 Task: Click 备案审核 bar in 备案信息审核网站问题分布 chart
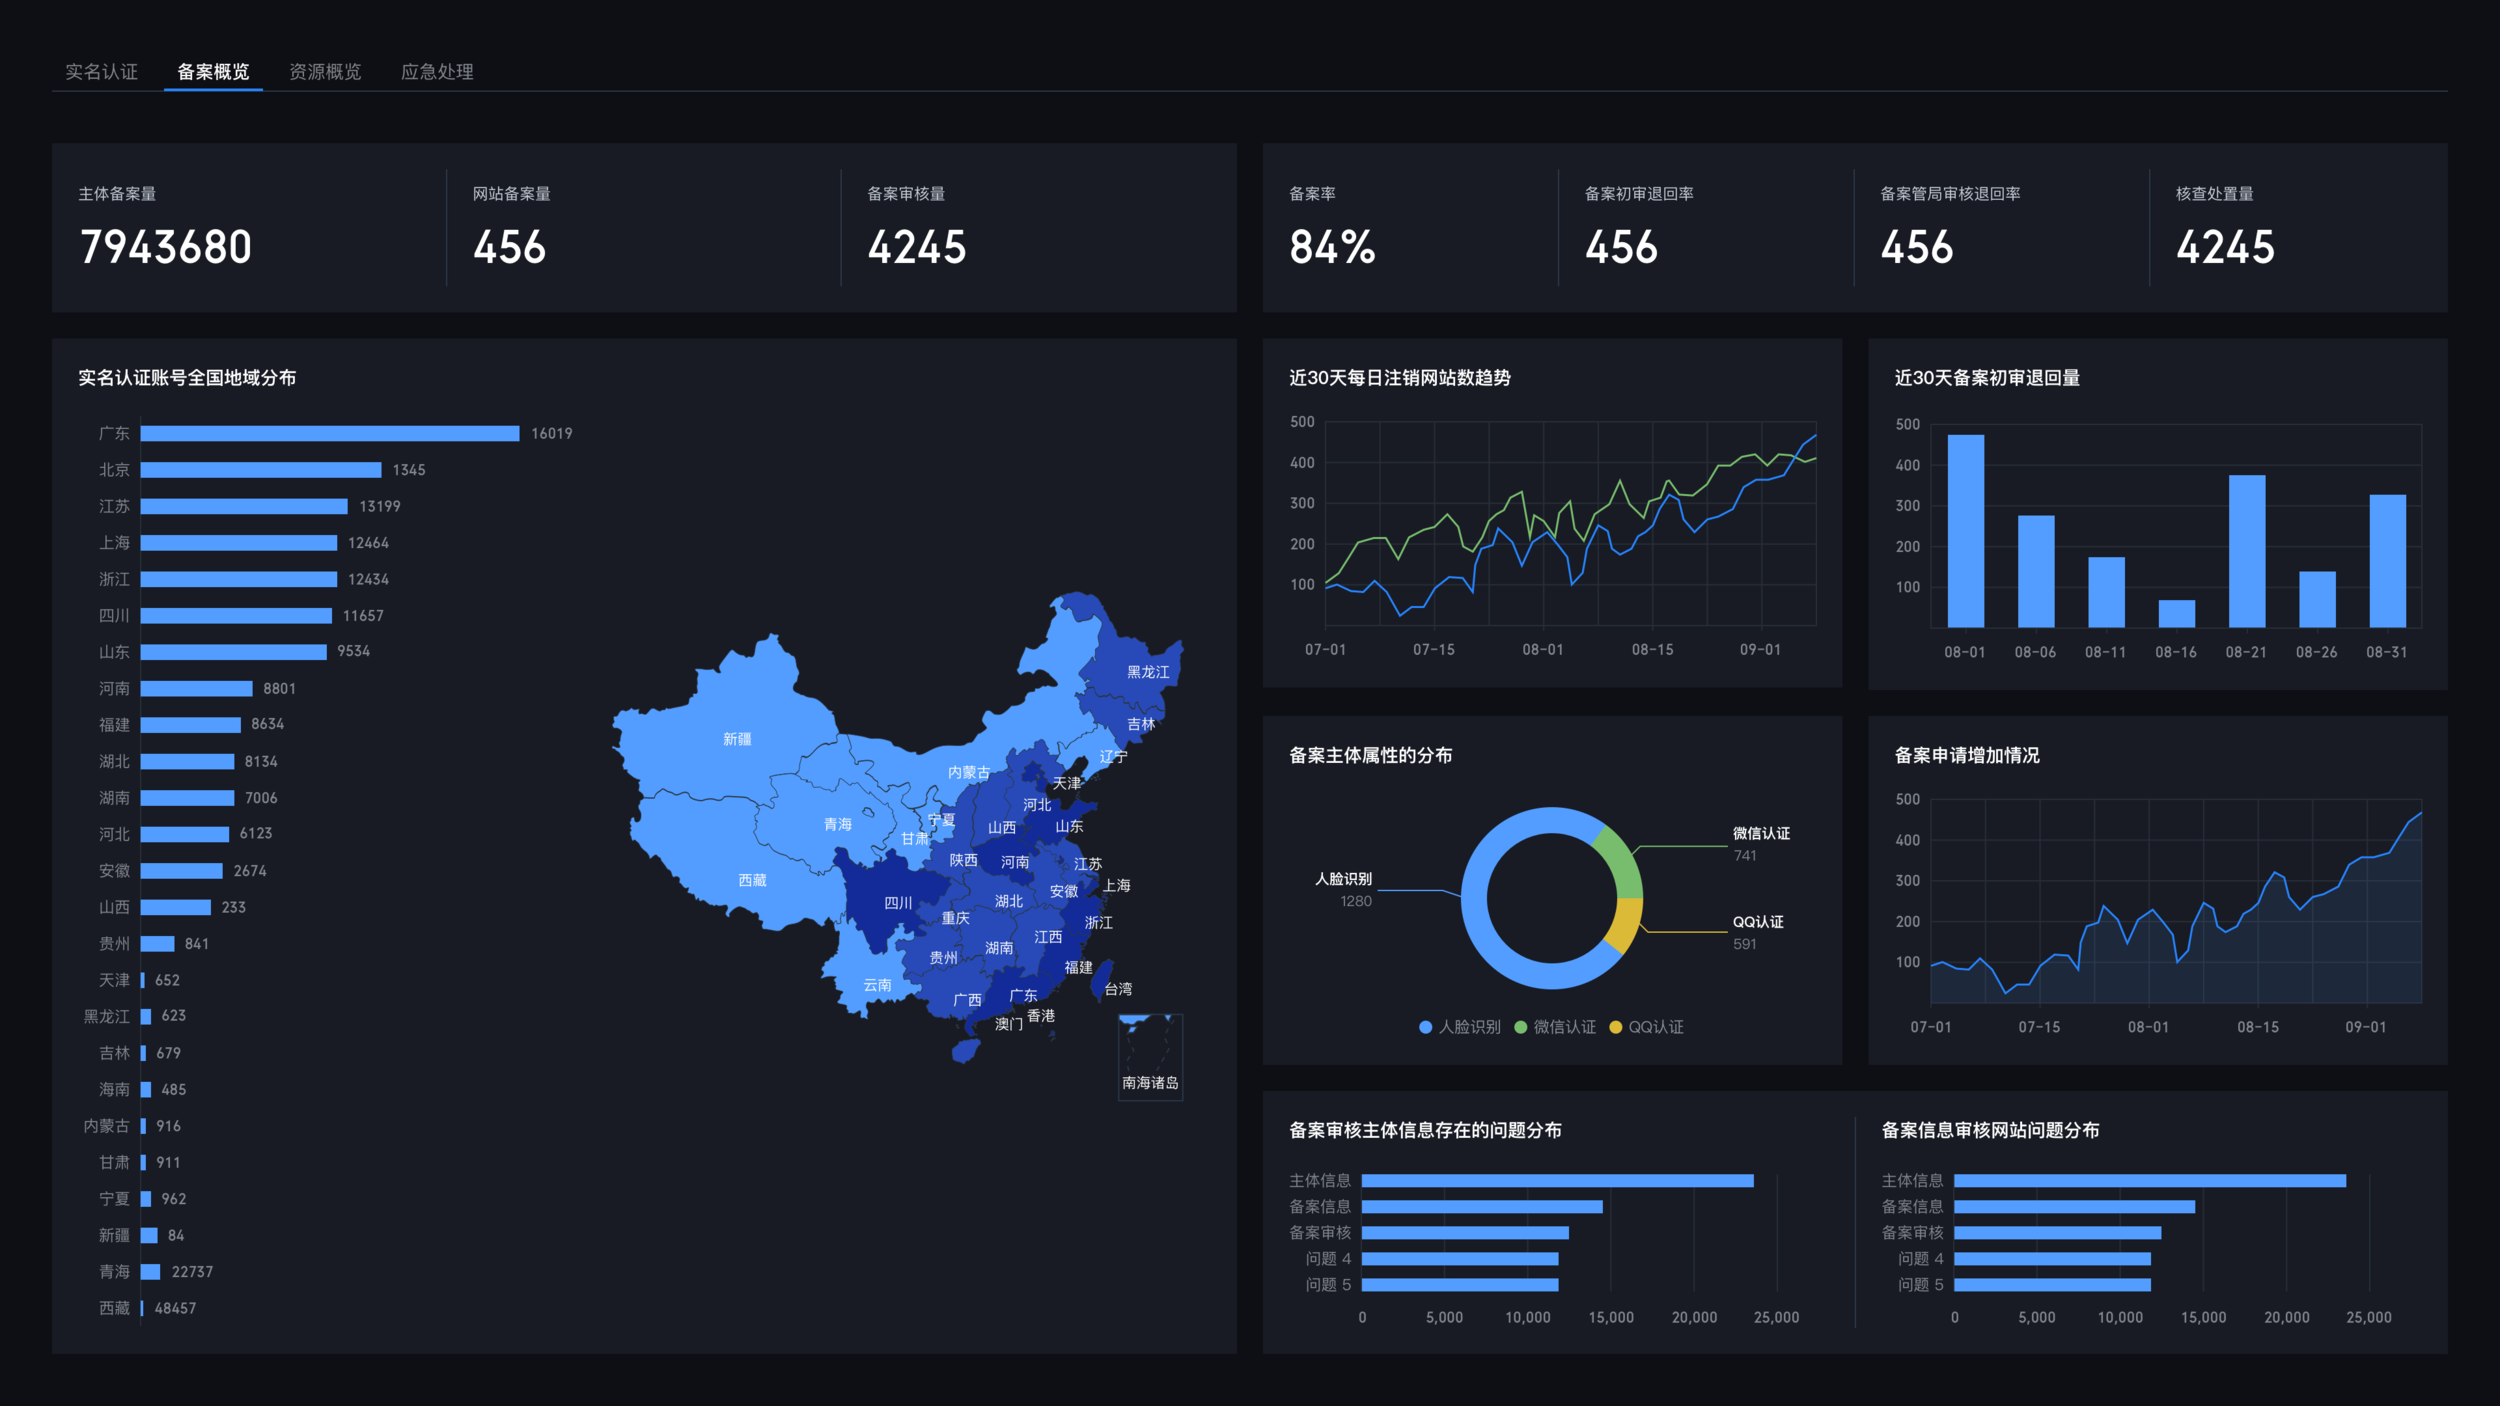point(2057,1233)
